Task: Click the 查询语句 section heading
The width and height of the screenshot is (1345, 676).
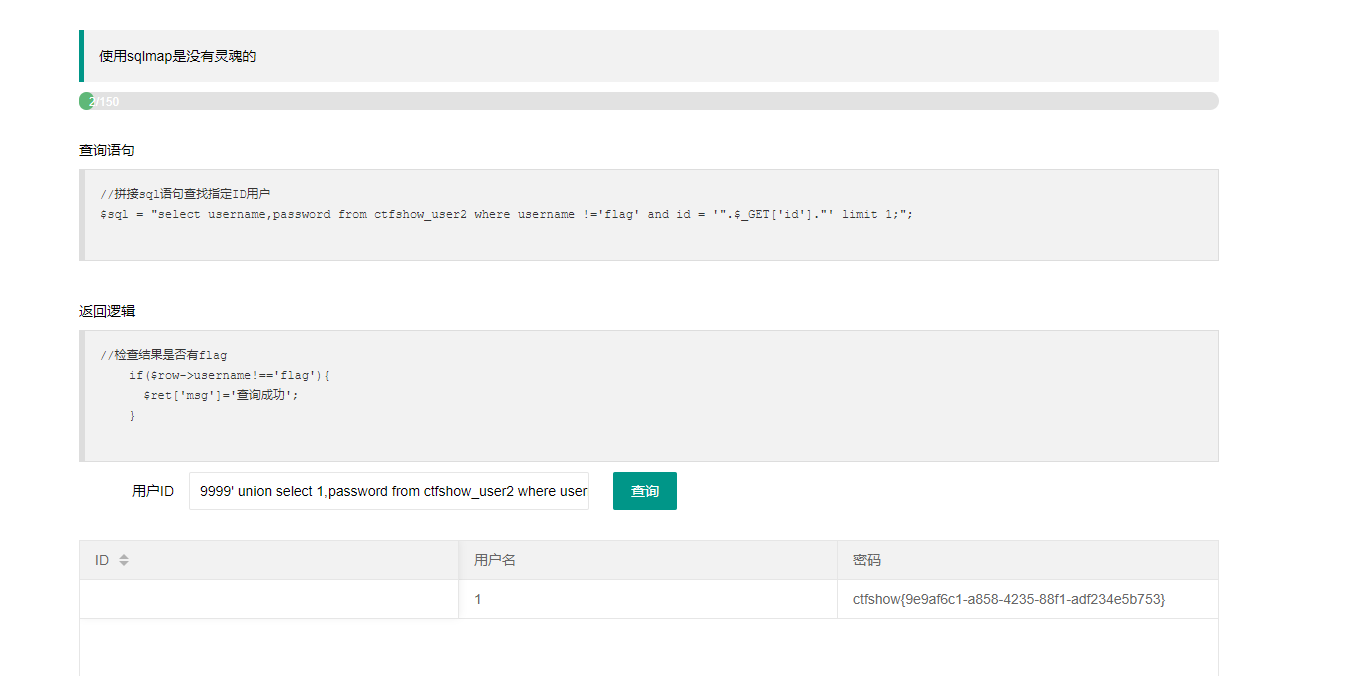Action: tap(107, 150)
